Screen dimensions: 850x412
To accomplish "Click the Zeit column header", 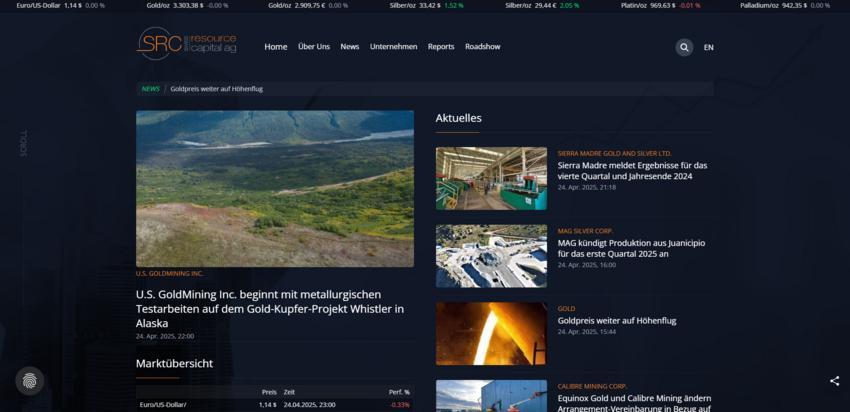I will click(x=289, y=392).
